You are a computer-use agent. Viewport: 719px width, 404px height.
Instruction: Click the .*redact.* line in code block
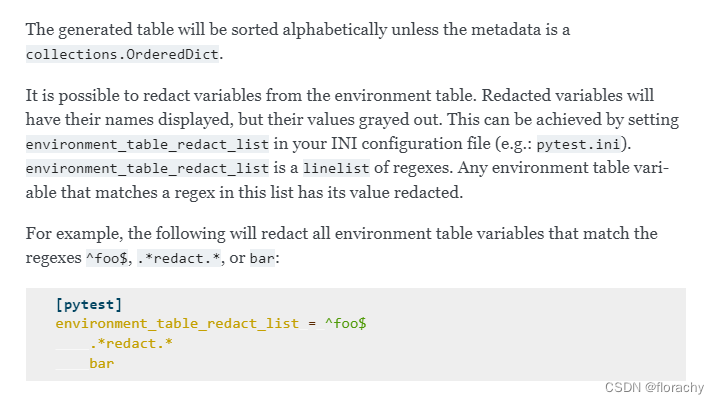point(131,343)
